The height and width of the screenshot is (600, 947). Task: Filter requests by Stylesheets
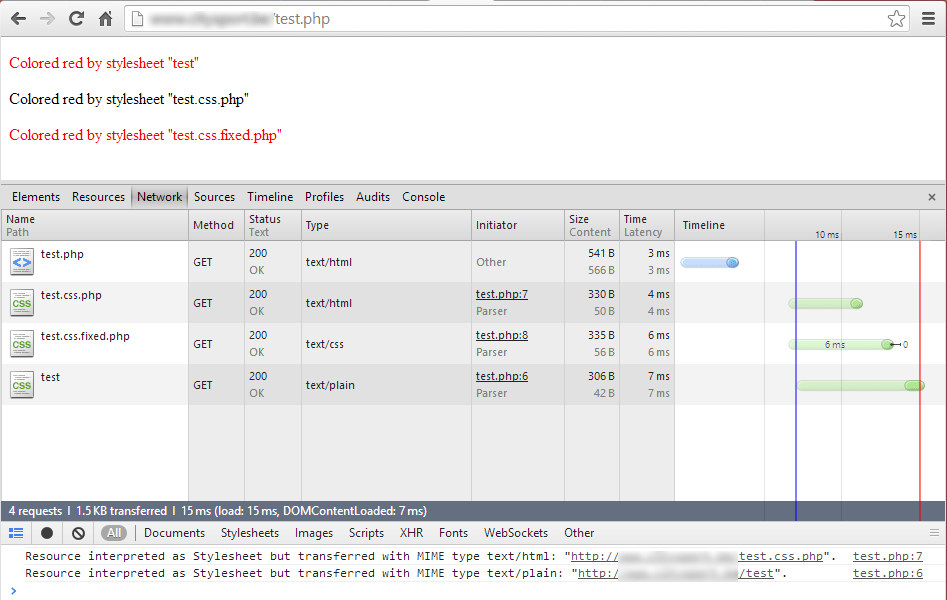[x=250, y=533]
